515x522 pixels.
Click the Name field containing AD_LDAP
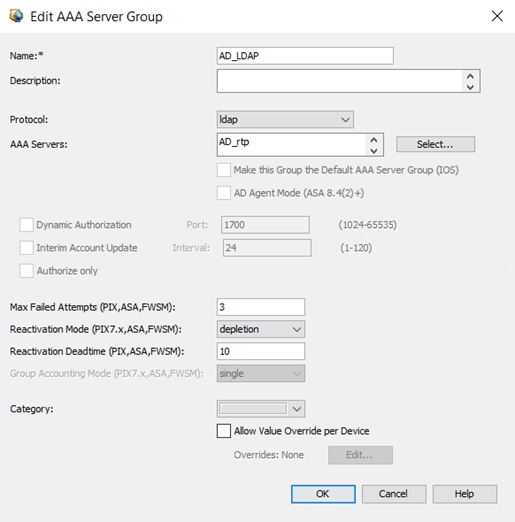click(305, 56)
